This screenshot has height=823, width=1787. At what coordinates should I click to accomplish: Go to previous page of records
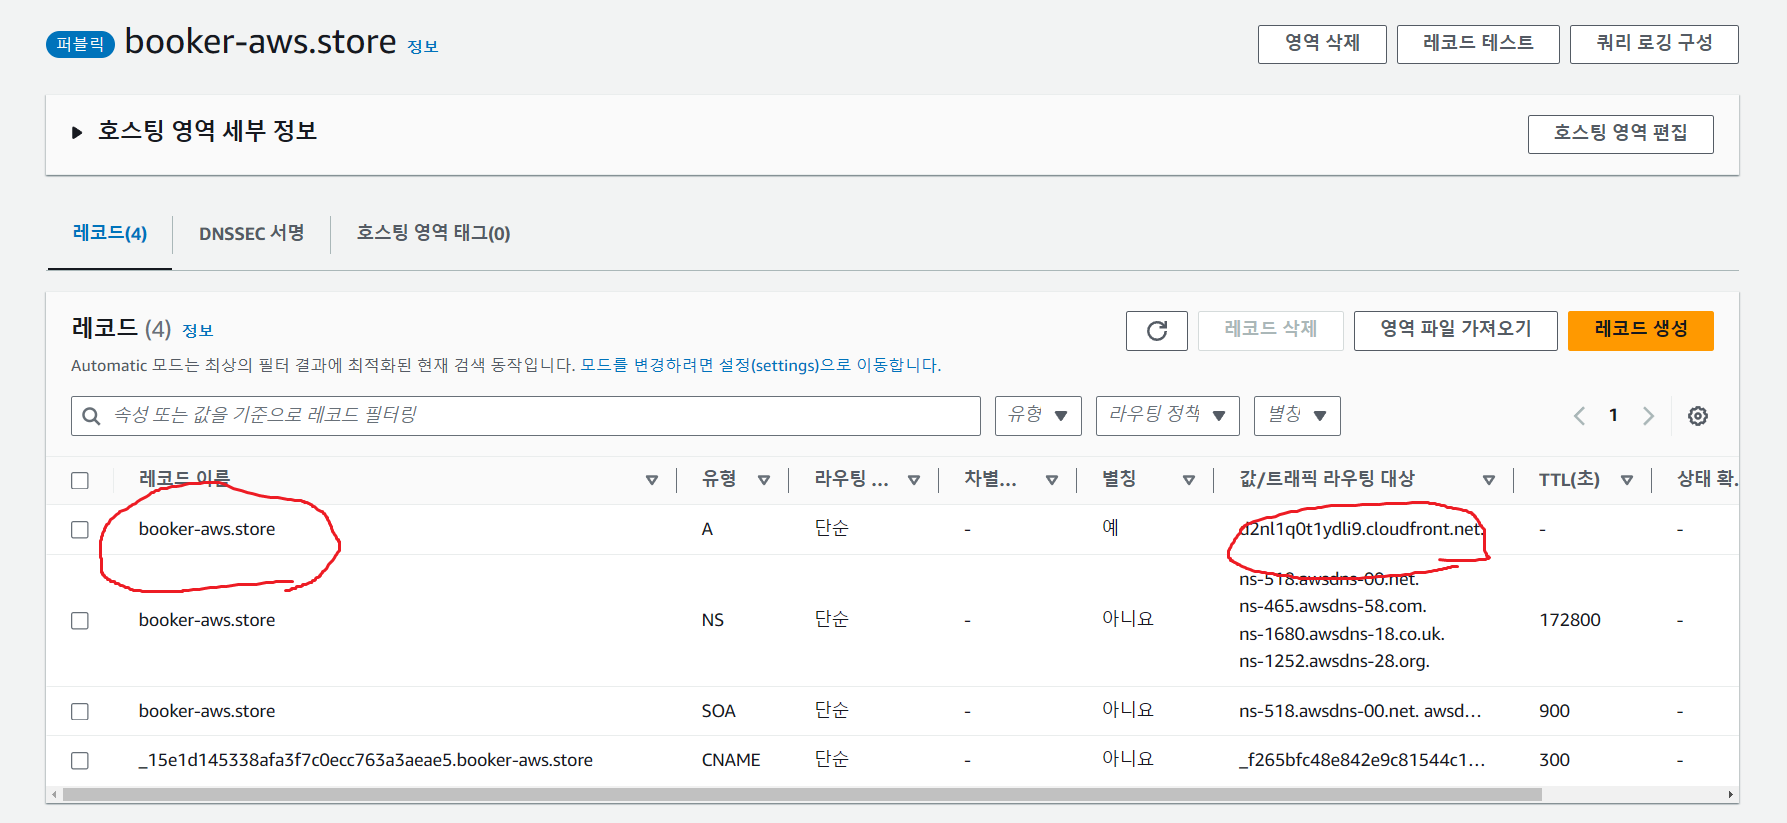coord(1580,416)
